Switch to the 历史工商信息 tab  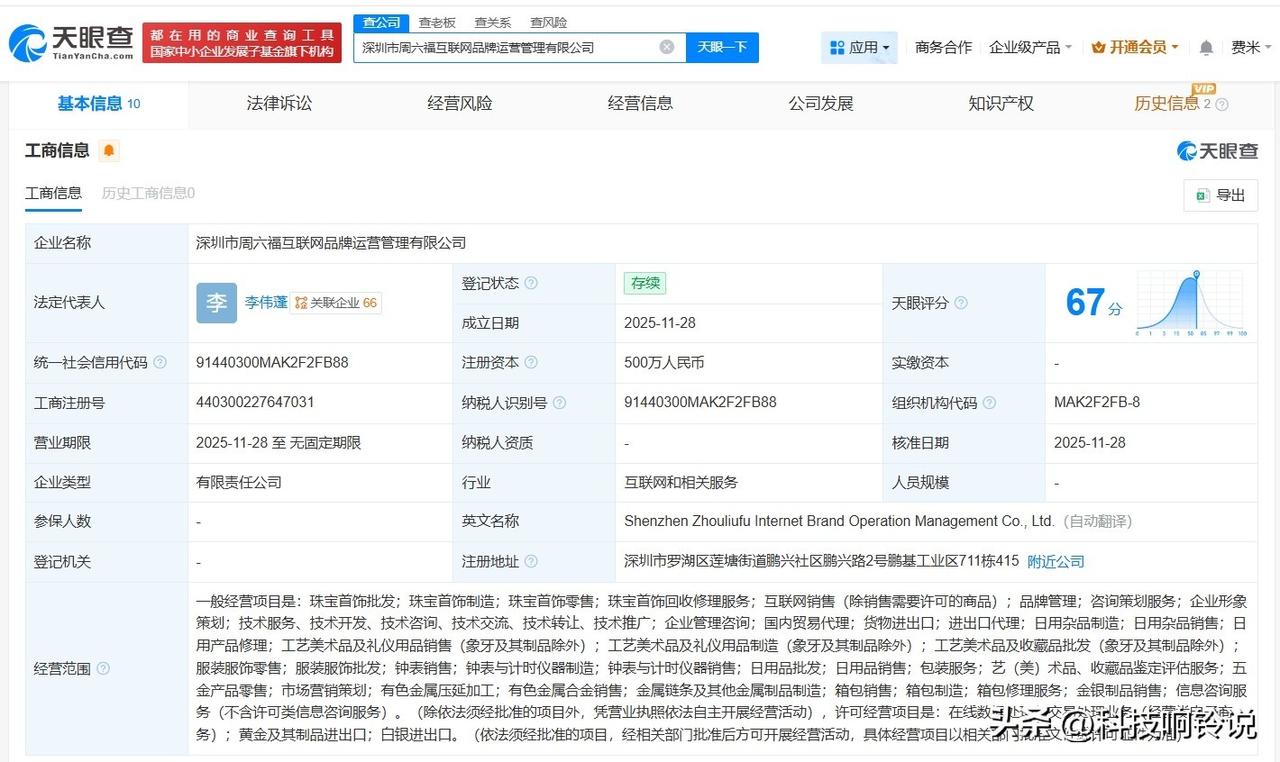tap(146, 193)
